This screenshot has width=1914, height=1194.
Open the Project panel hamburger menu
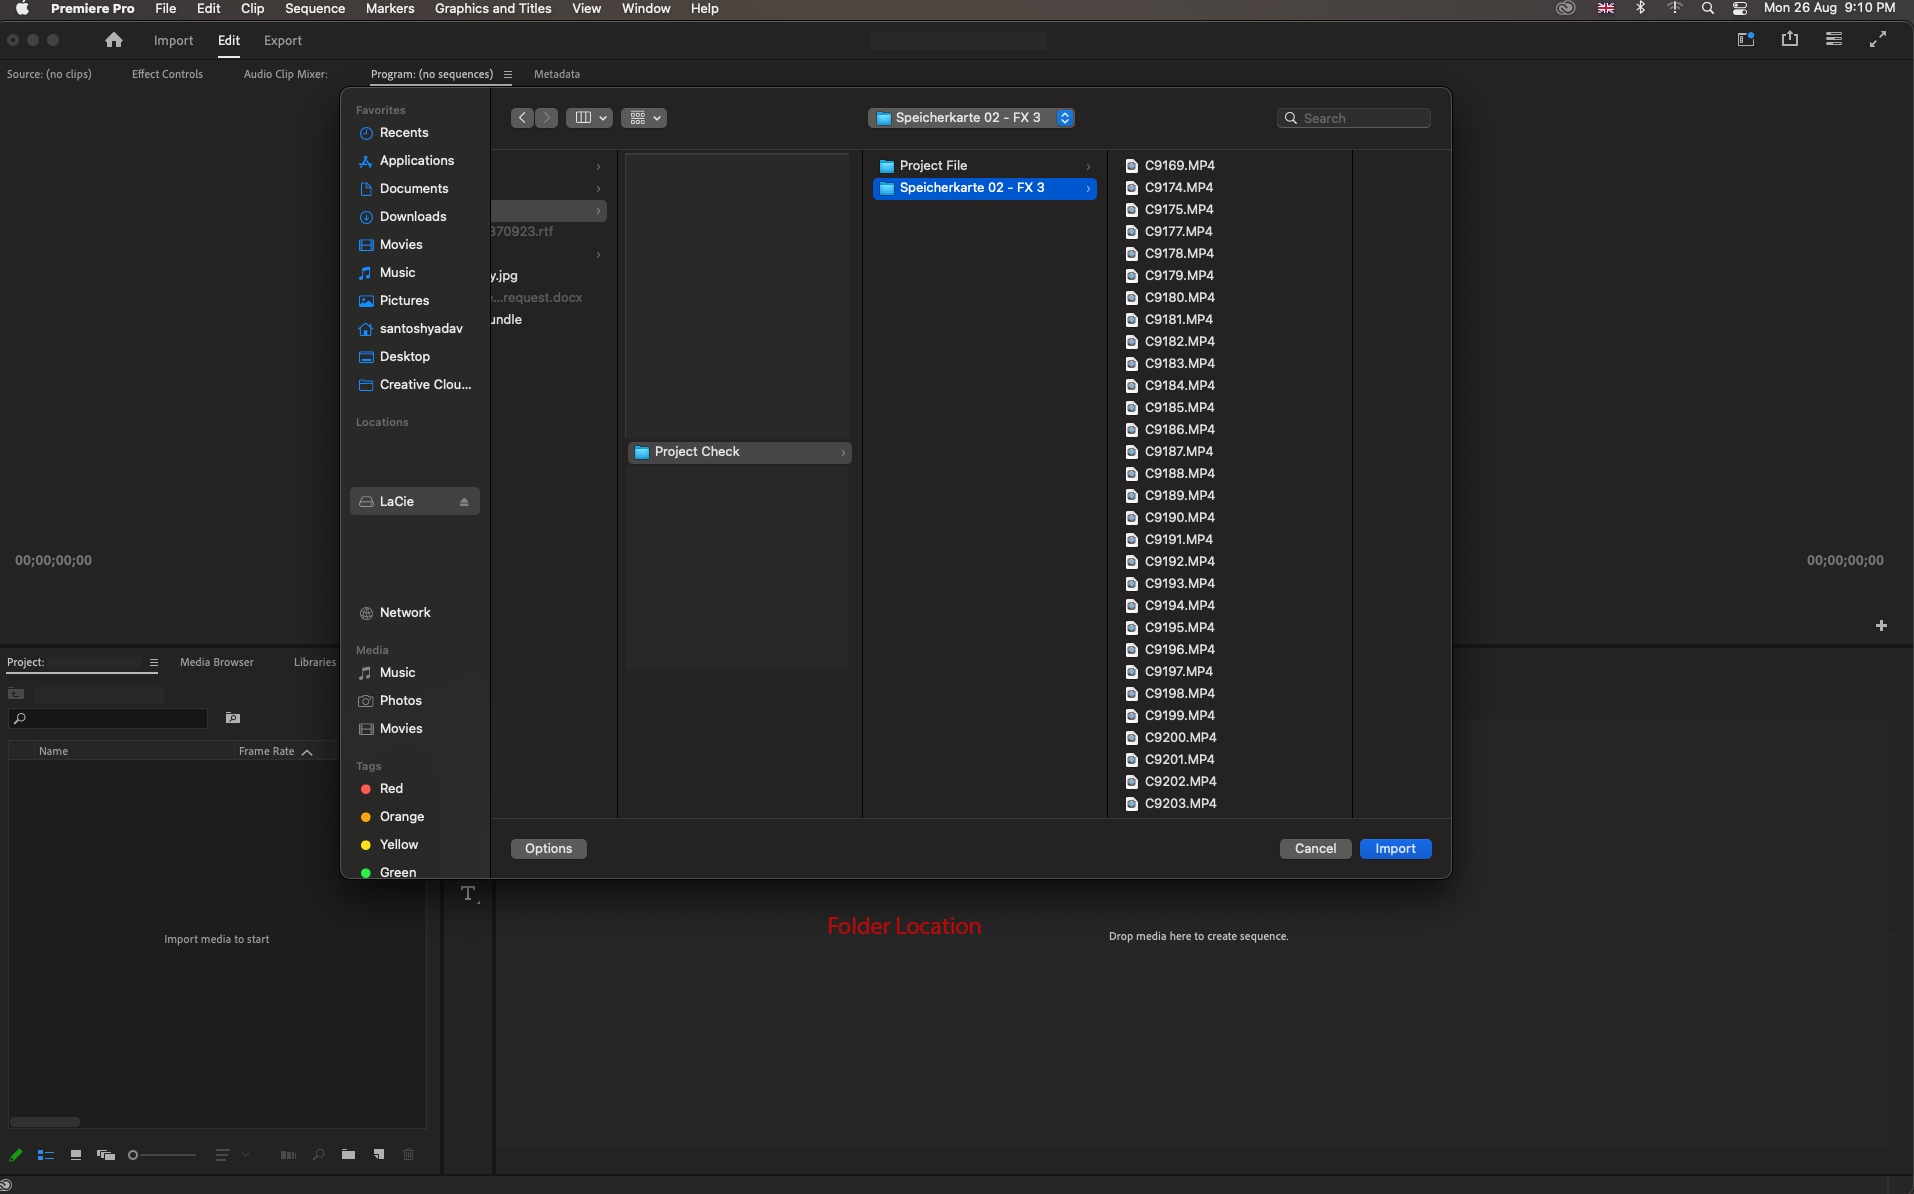coord(154,662)
